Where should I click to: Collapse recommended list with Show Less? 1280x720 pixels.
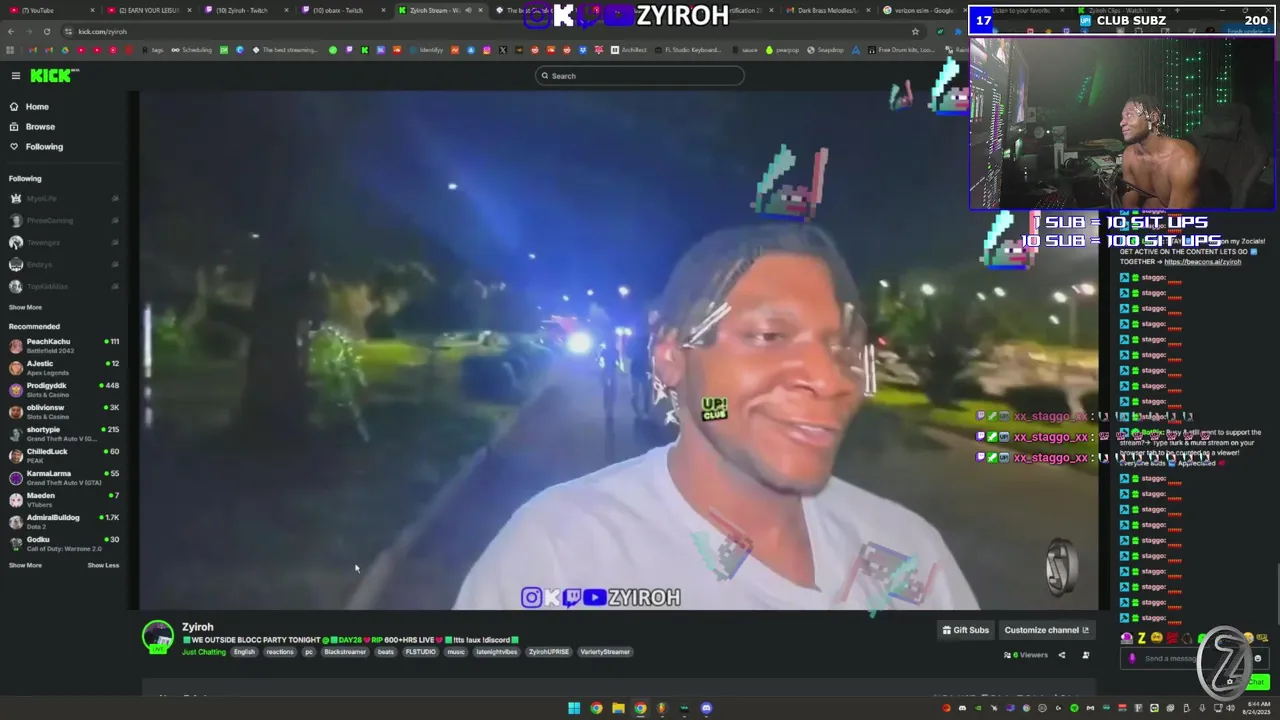click(x=103, y=565)
